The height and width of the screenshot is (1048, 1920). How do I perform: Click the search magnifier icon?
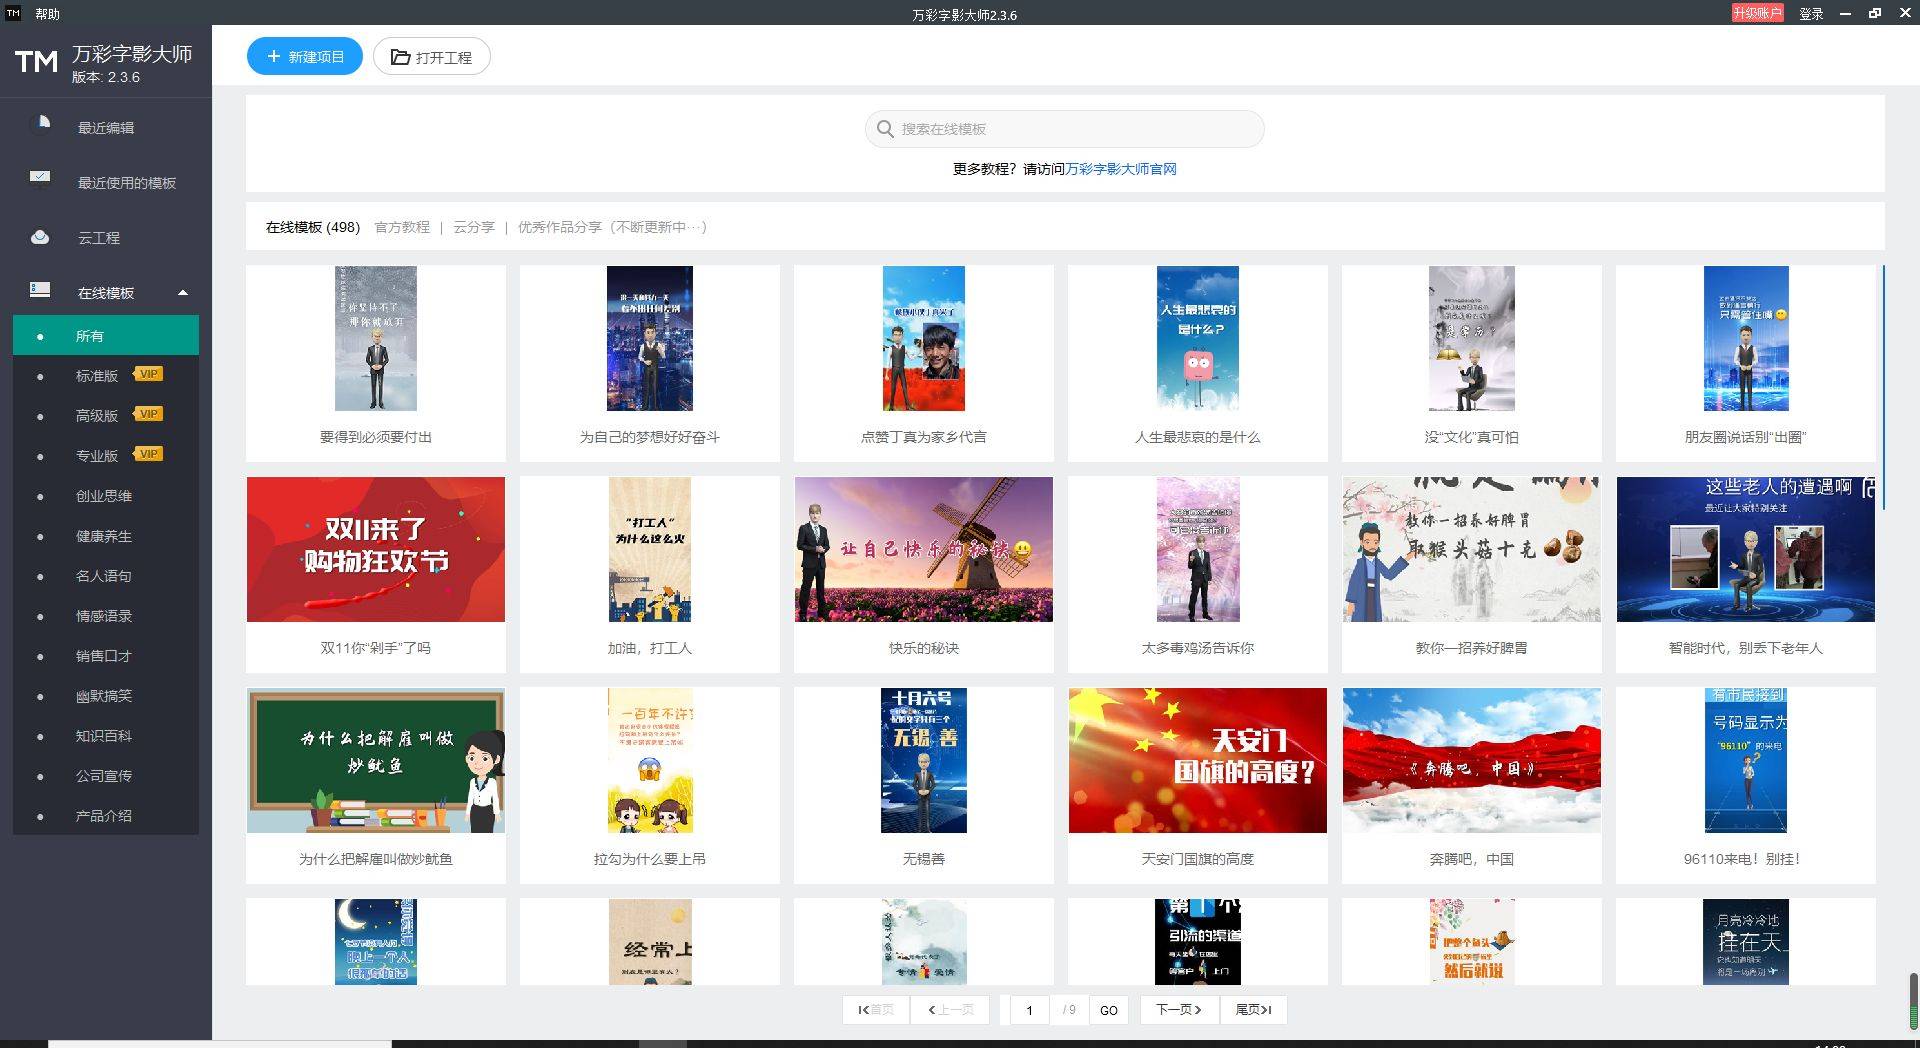point(885,129)
